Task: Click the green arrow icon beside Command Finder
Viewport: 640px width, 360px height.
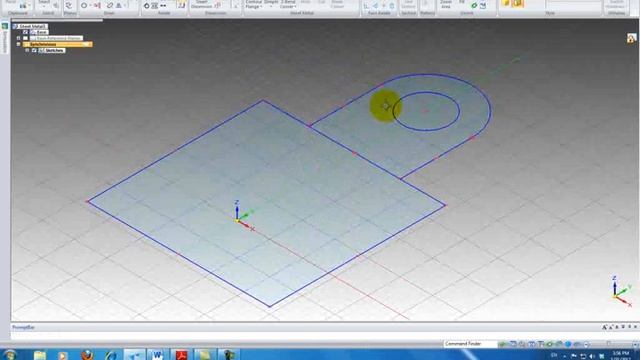Action: coord(503,344)
